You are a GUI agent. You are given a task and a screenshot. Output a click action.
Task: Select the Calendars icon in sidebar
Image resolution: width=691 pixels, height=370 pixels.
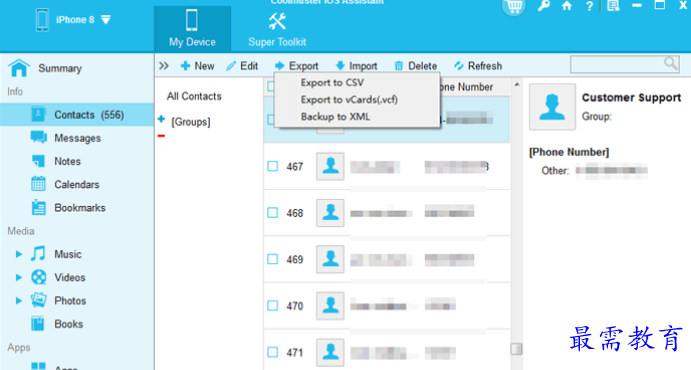pyautogui.click(x=38, y=184)
